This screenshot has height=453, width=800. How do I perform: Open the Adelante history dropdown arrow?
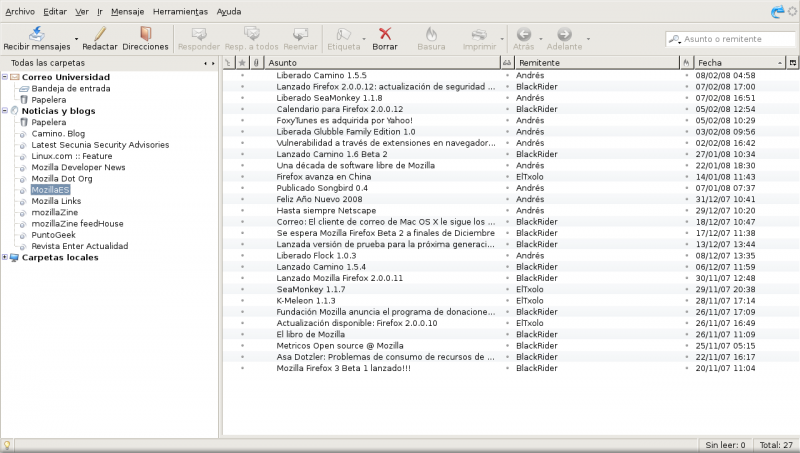click(588, 39)
